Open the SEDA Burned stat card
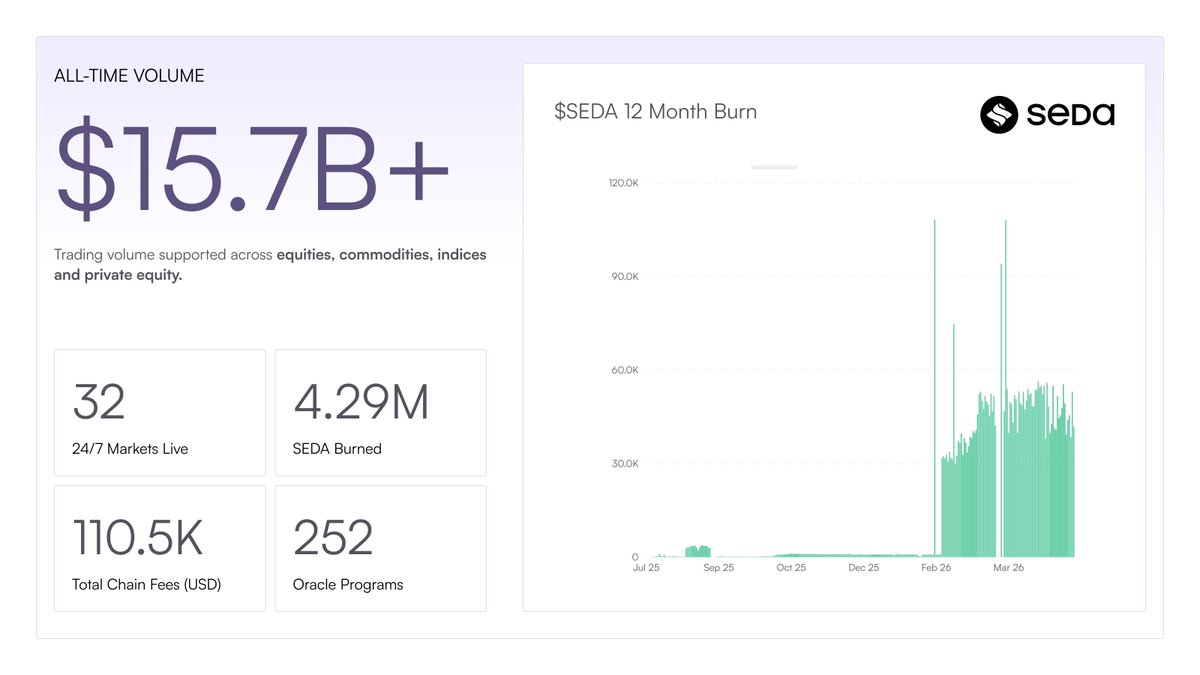Screen dimensions: 1200x675 (x=381, y=412)
